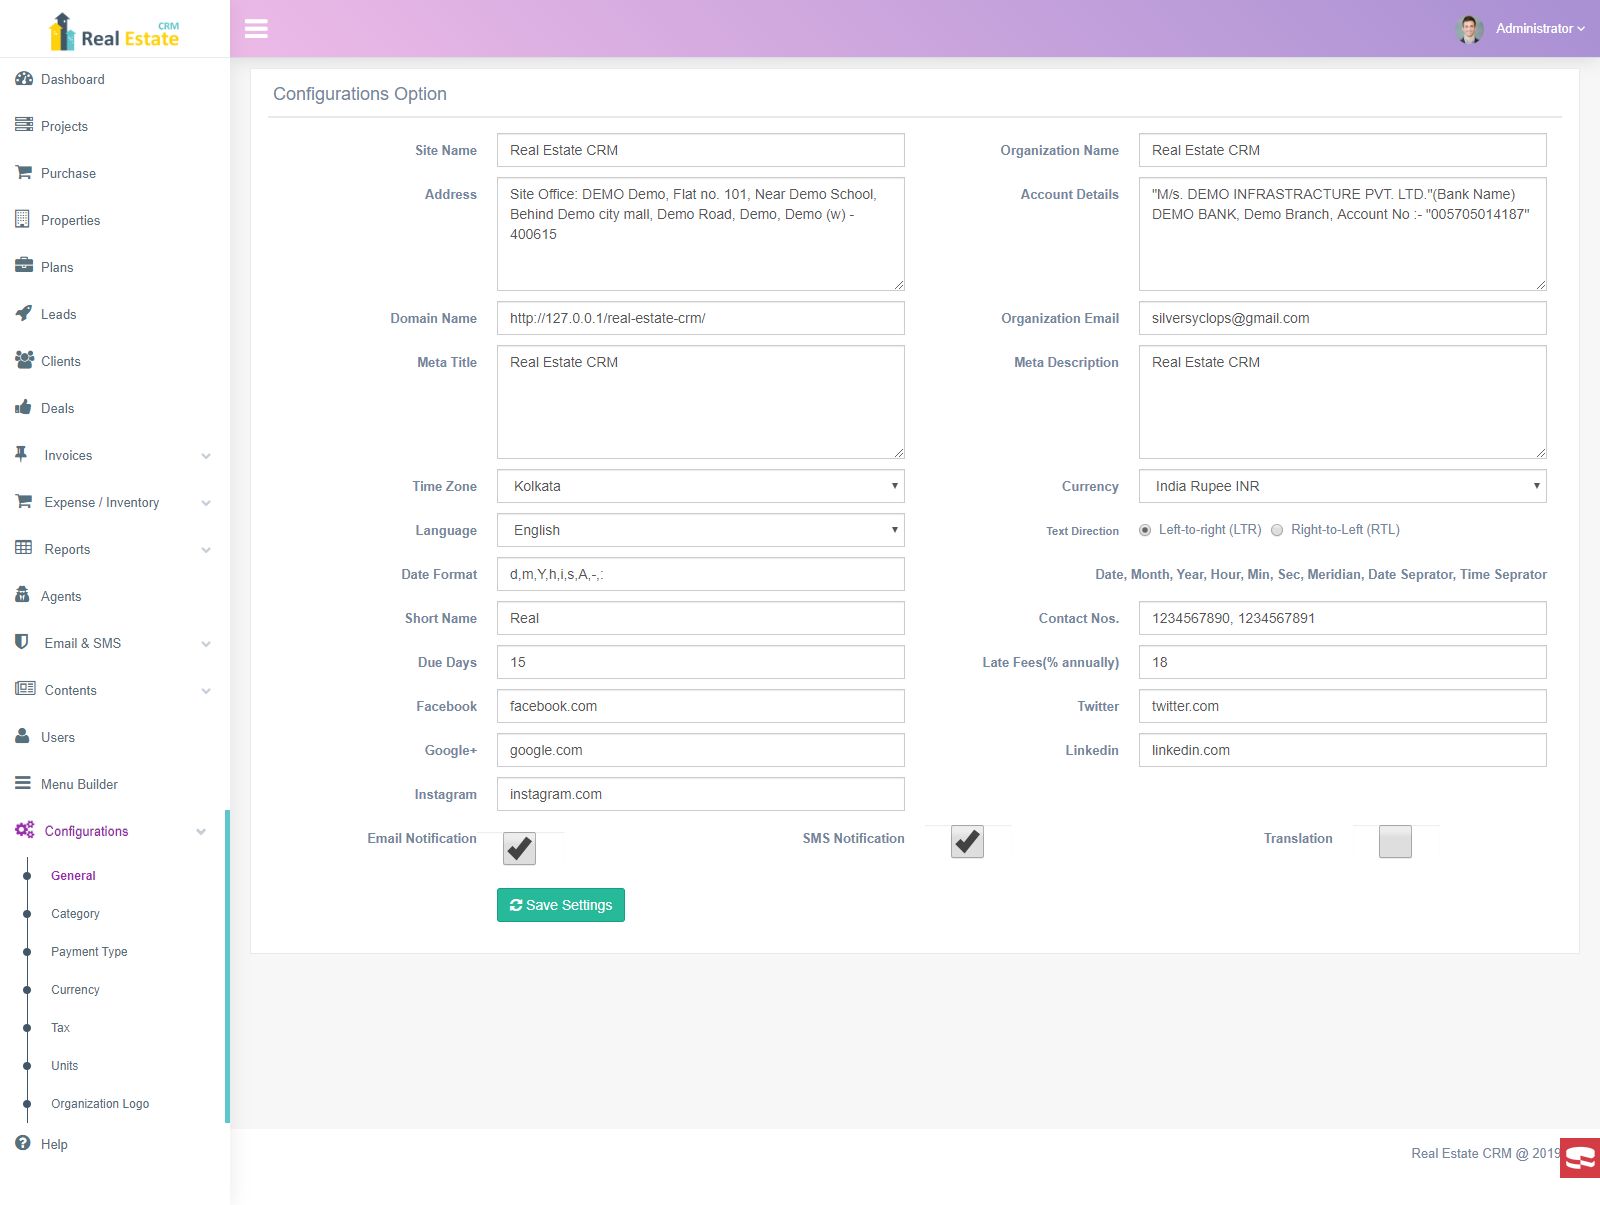Enable the Translation checkbox
This screenshot has height=1205, width=1600.
pyautogui.click(x=1396, y=842)
